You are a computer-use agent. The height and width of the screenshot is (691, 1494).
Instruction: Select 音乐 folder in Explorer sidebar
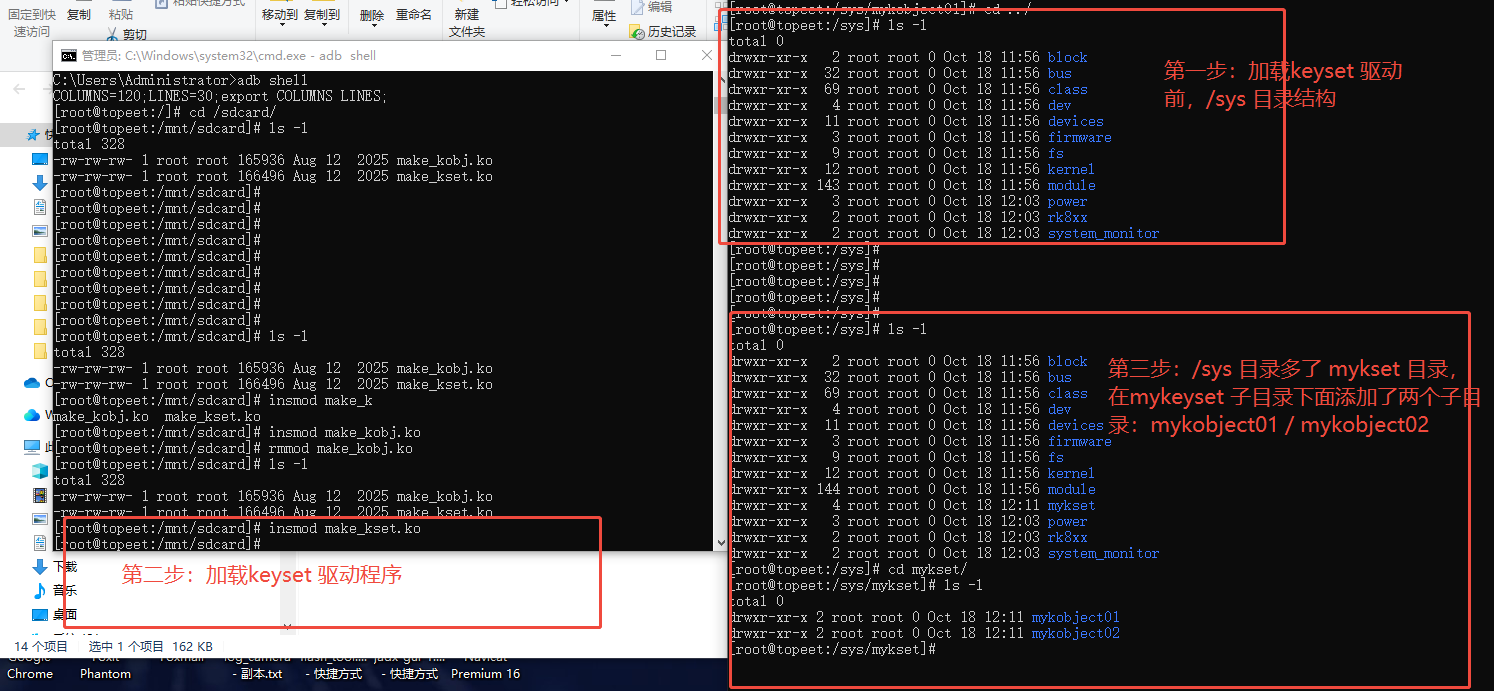click(x=65, y=590)
